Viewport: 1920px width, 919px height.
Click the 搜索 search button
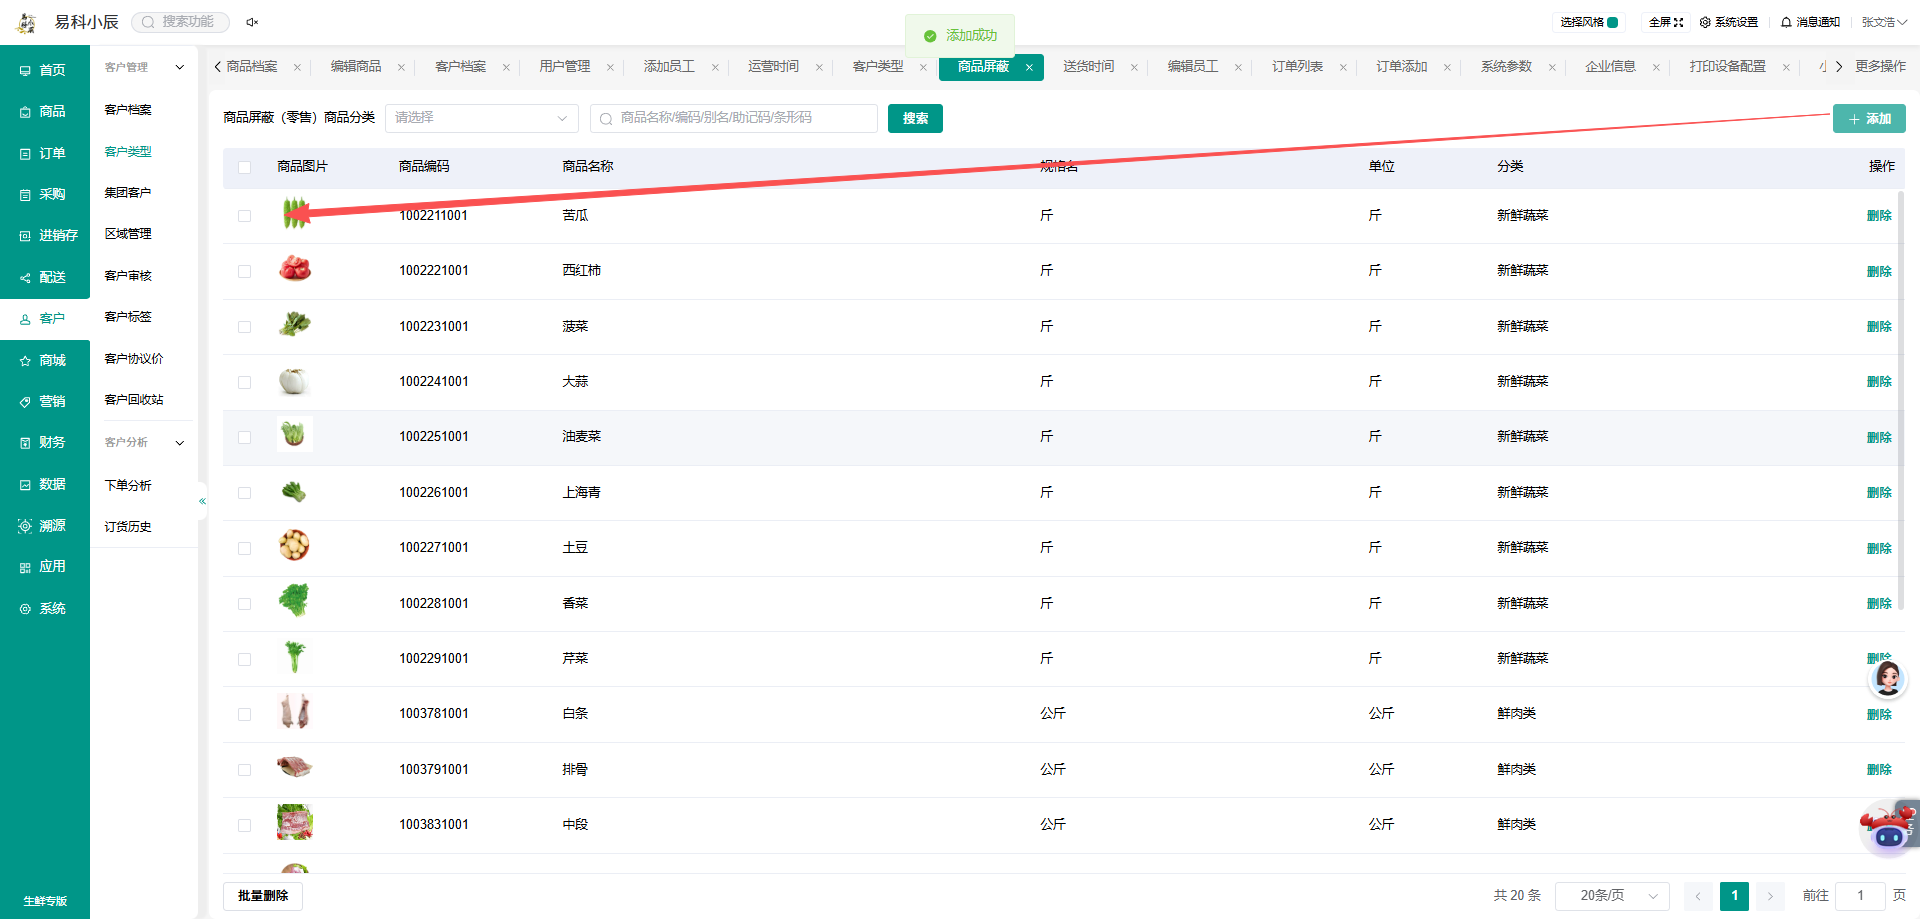pyautogui.click(x=915, y=118)
